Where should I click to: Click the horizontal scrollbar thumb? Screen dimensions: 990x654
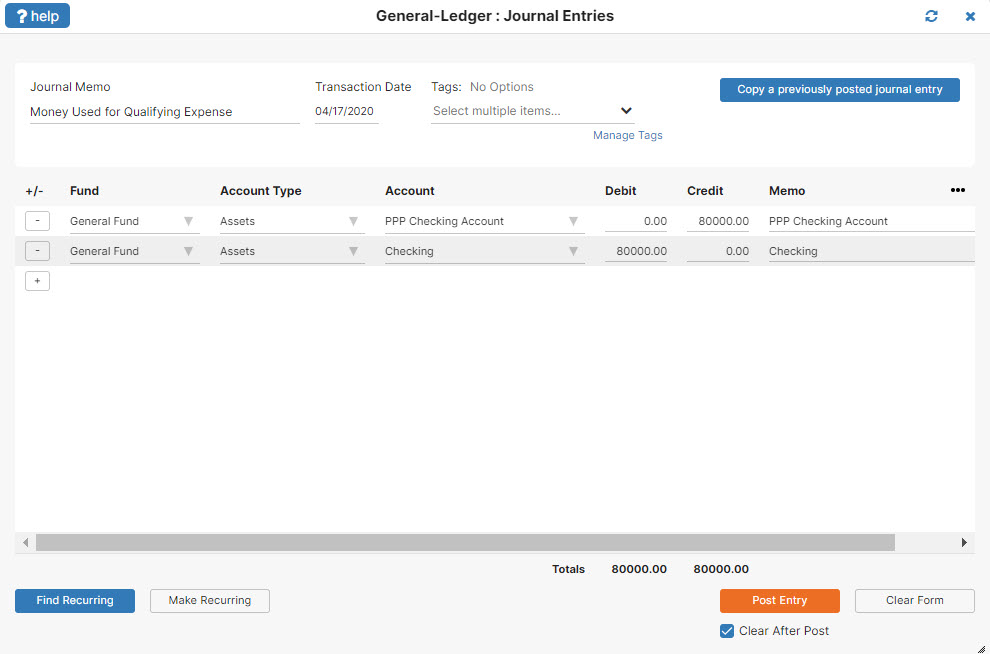point(465,542)
